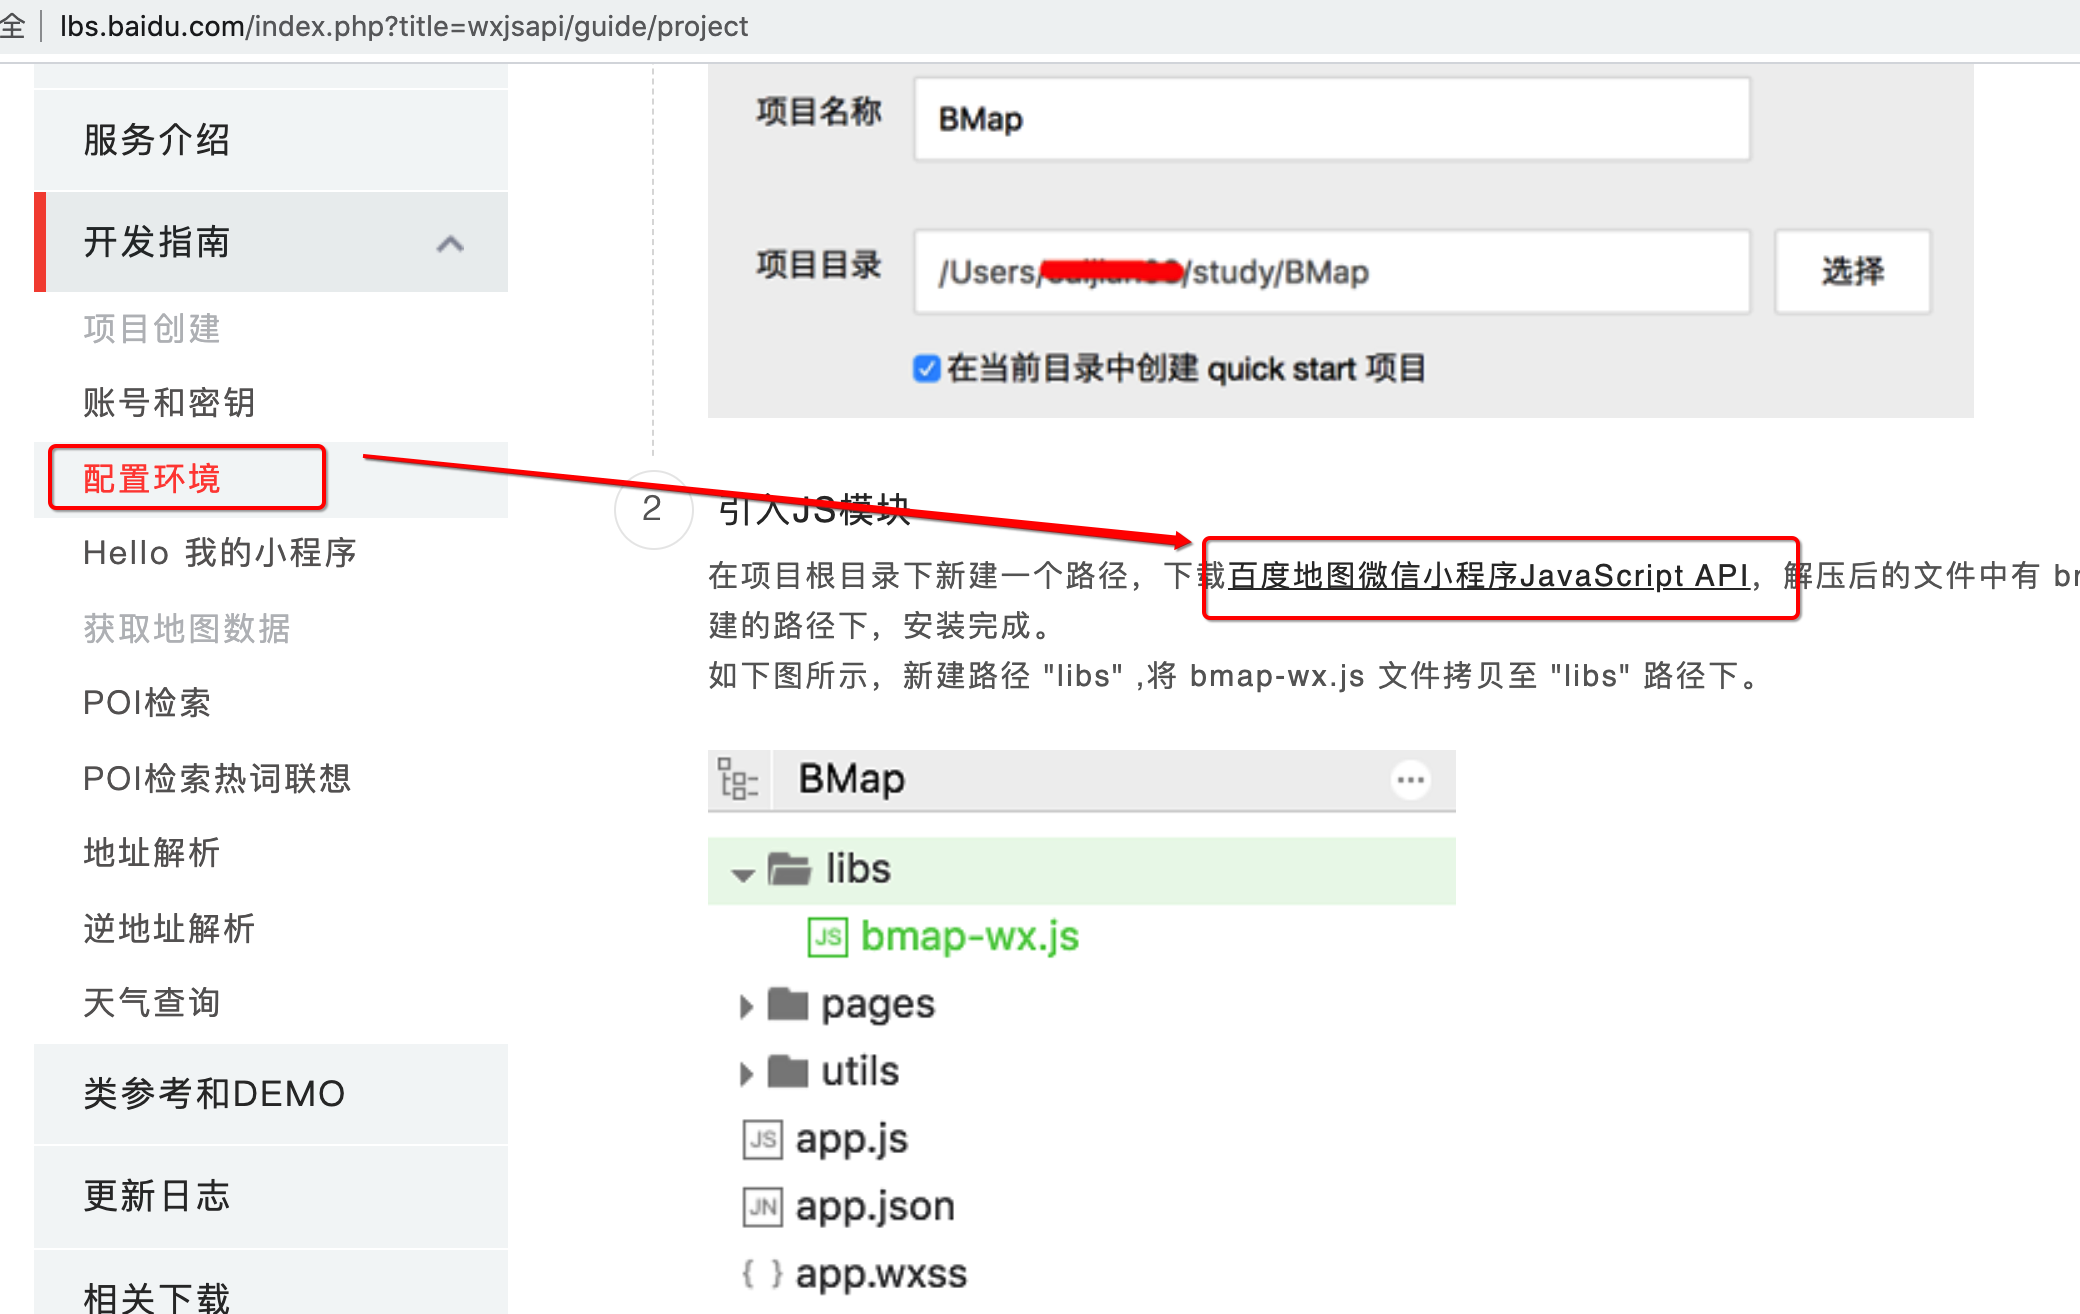Click the app.js file icon
Image resolution: width=2080 pixels, height=1314 pixels.
(763, 1139)
